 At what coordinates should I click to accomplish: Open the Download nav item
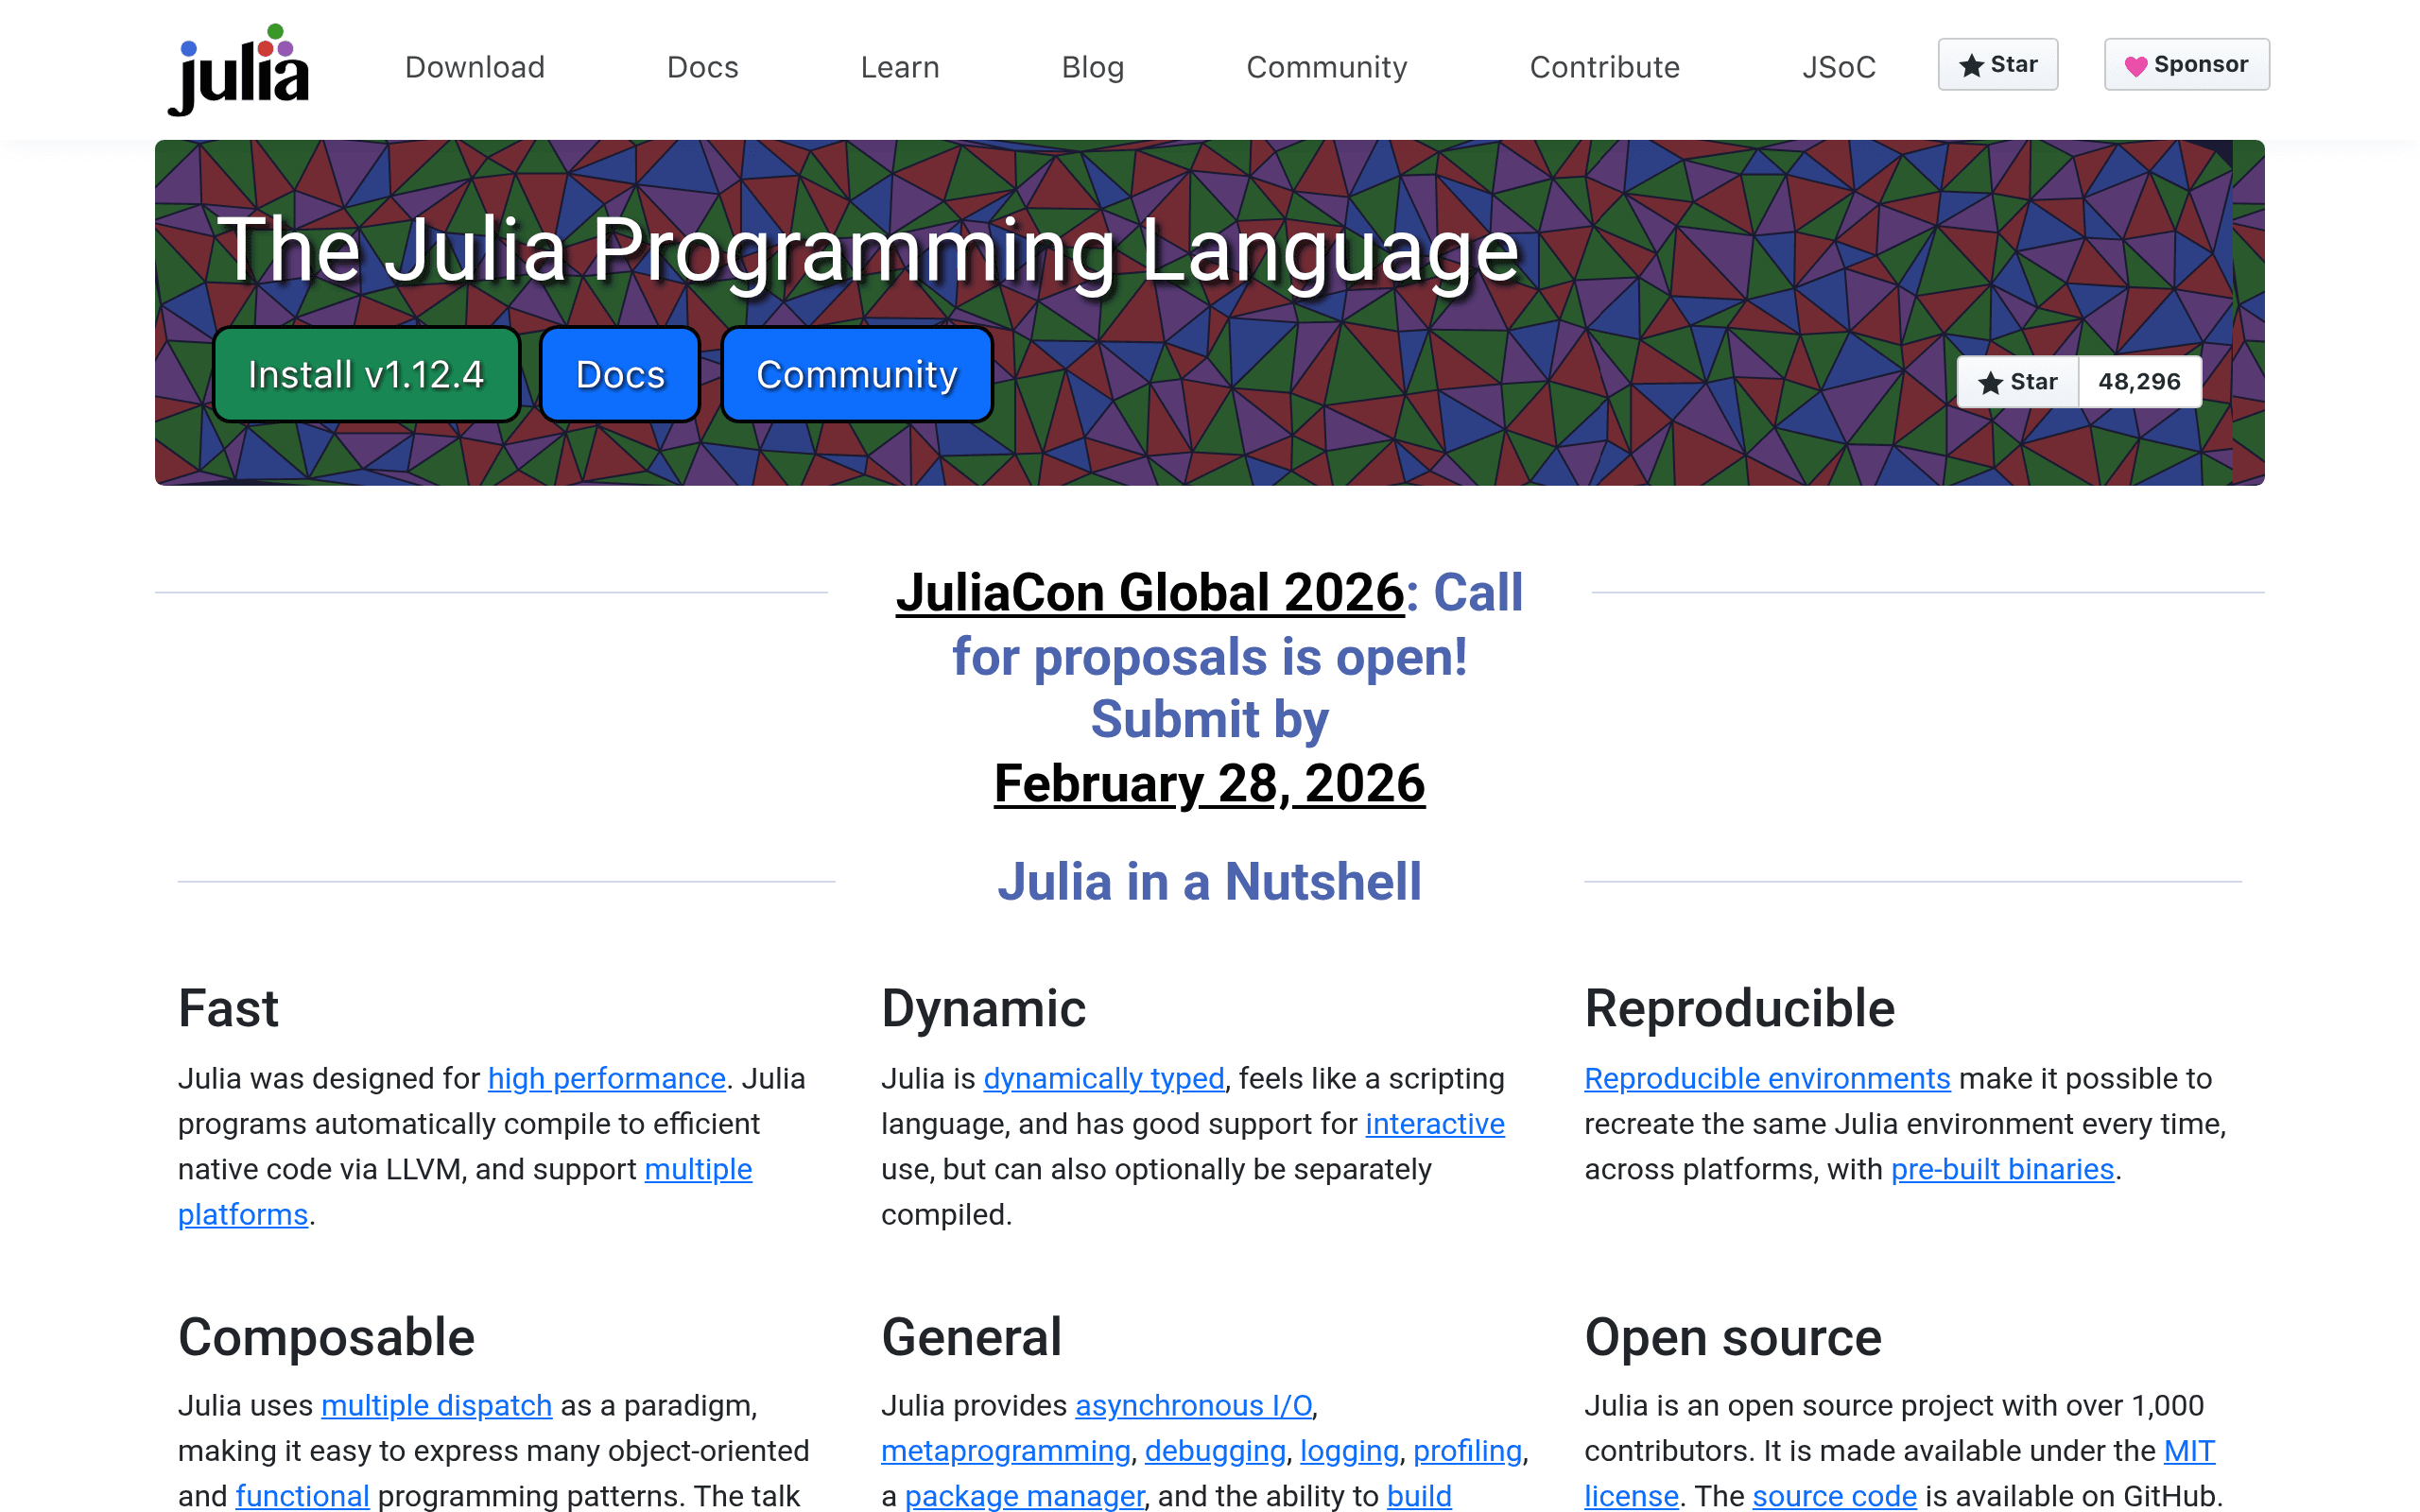pyautogui.click(x=475, y=67)
